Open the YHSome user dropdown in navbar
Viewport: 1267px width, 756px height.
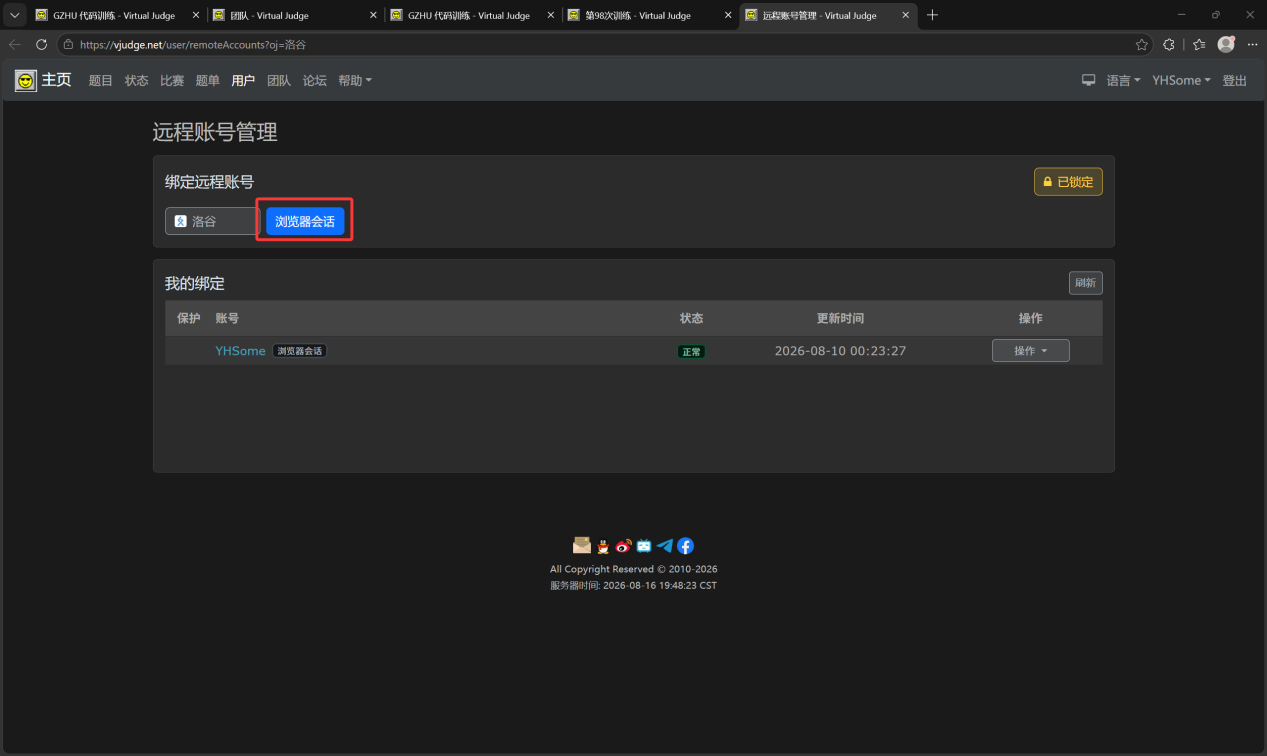click(x=1181, y=80)
